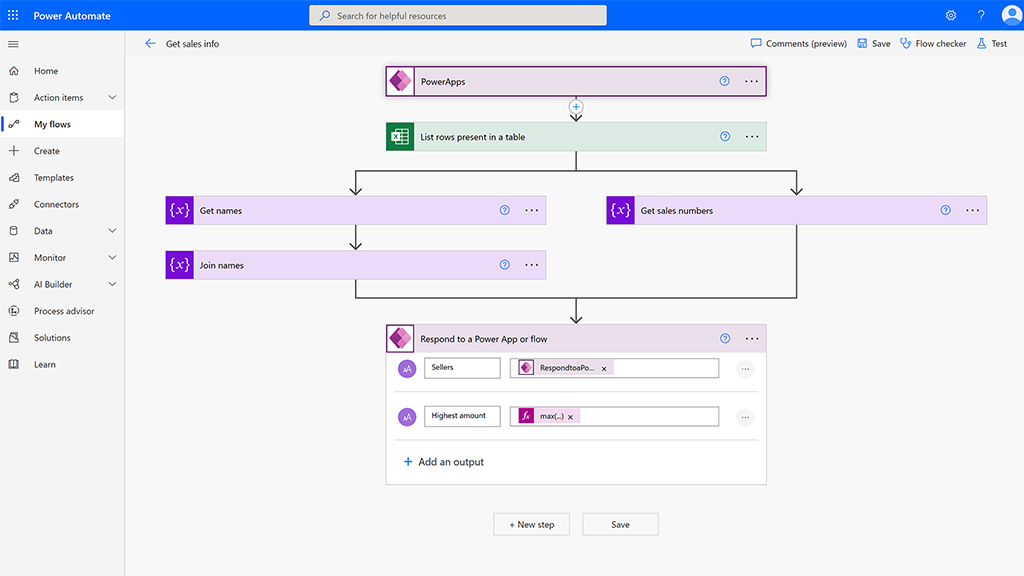Open help for Respond to a Power App
This screenshot has width=1024, height=576.
click(725, 338)
